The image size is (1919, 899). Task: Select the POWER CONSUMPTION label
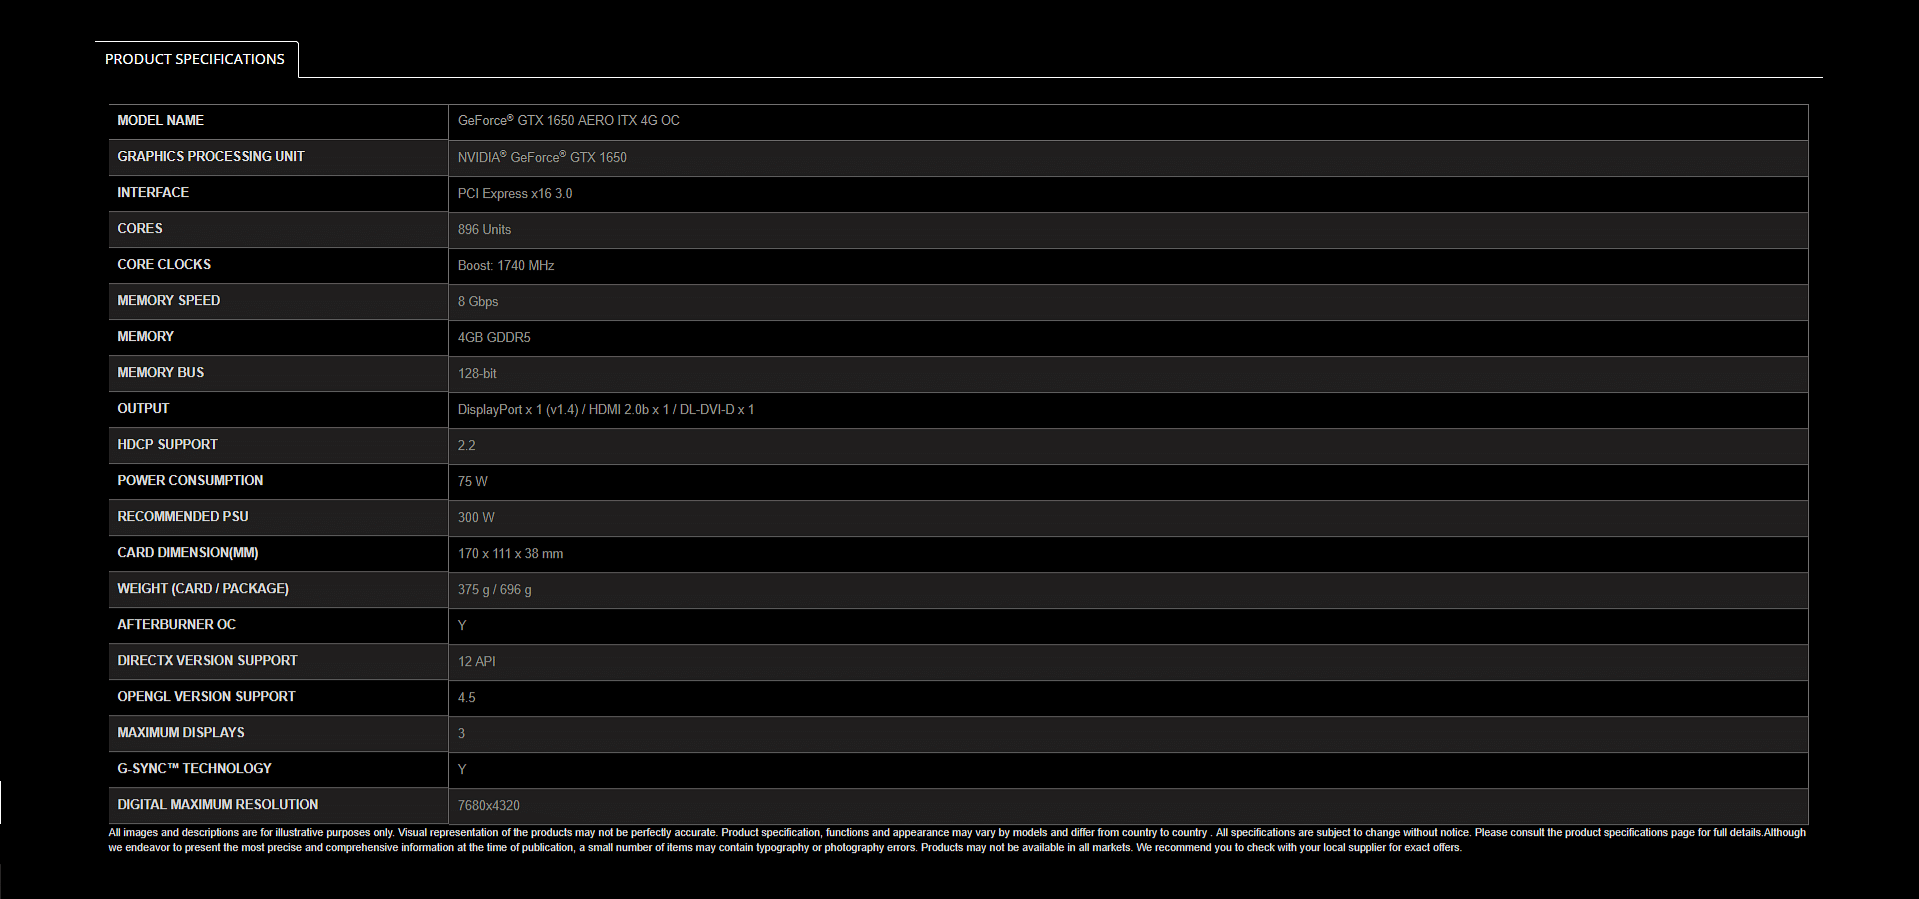(x=190, y=480)
